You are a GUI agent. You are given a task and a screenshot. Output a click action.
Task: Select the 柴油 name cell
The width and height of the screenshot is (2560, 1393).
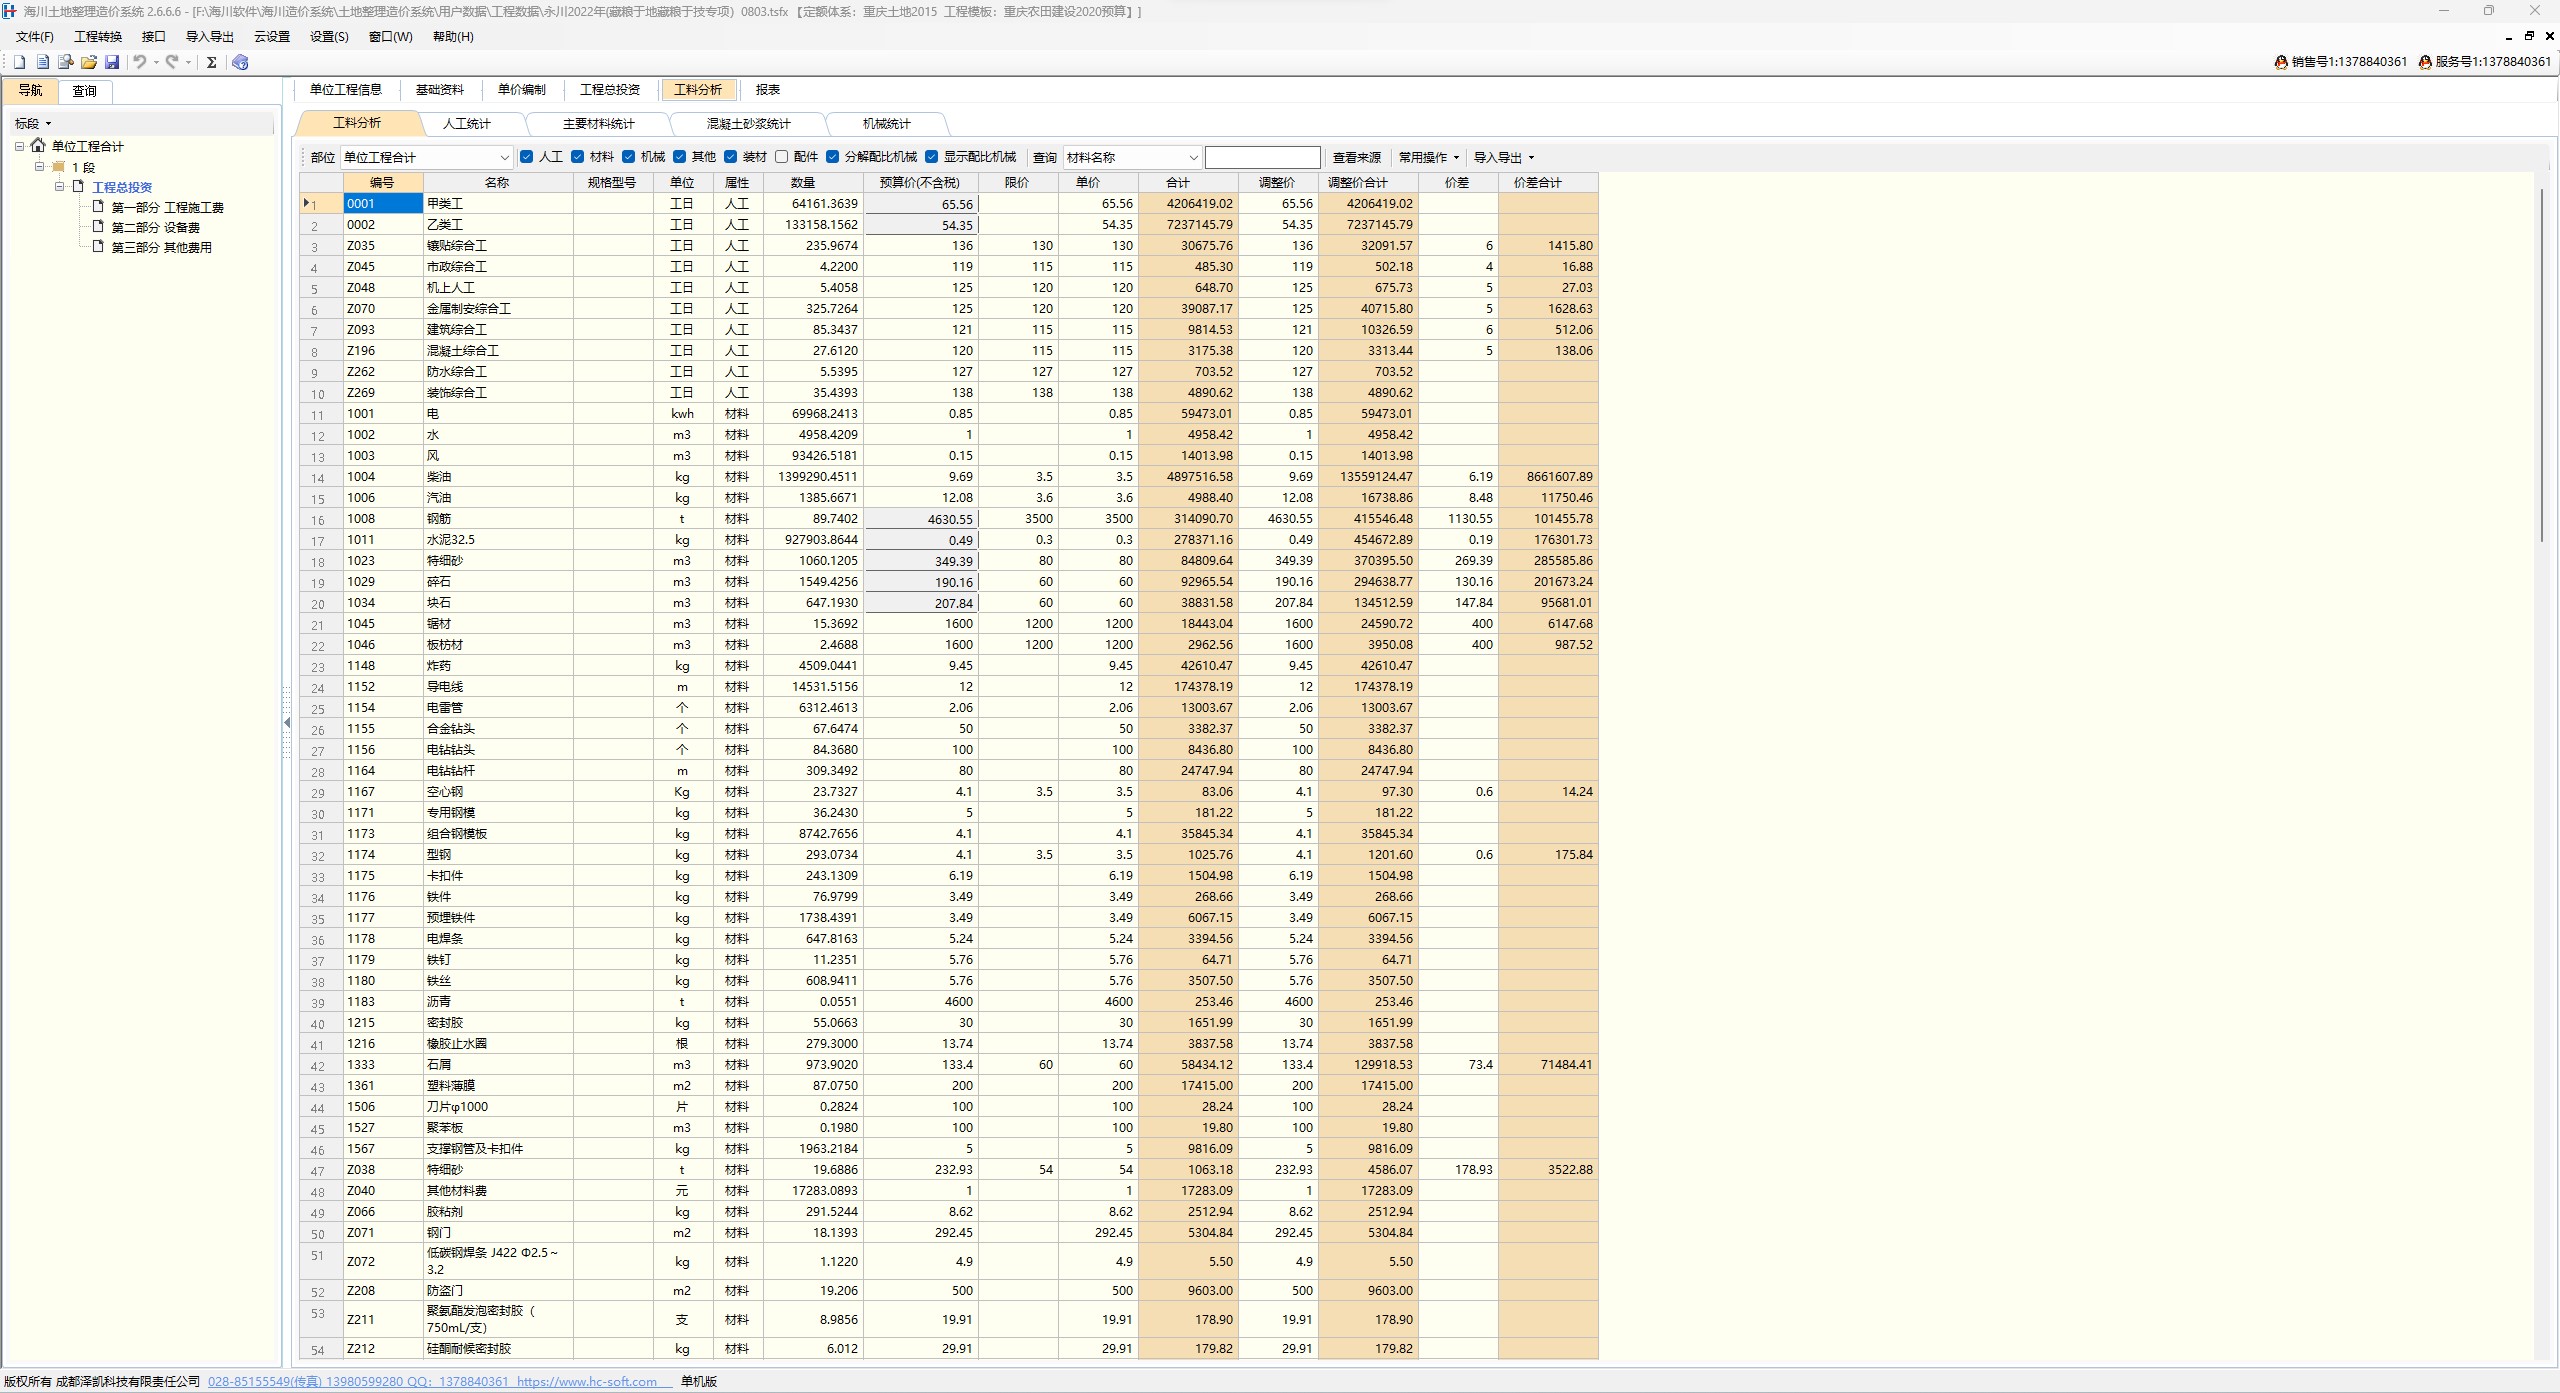tap(498, 477)
